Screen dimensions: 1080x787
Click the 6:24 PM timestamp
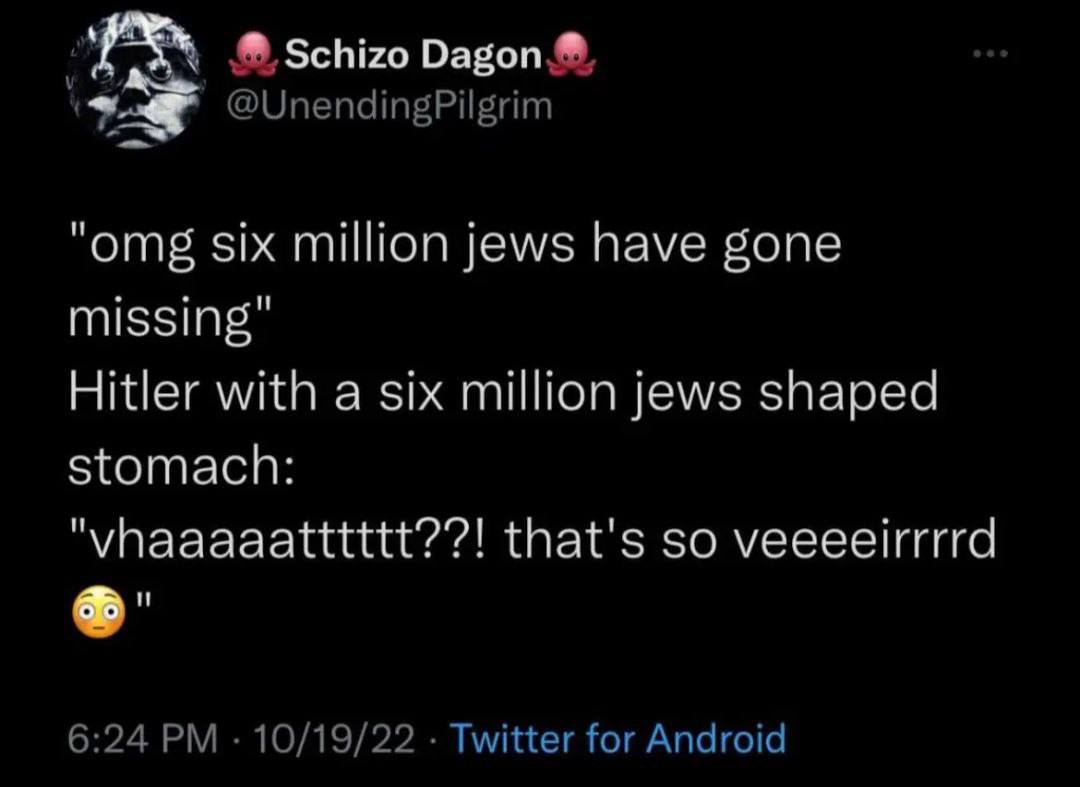[142, 739]
